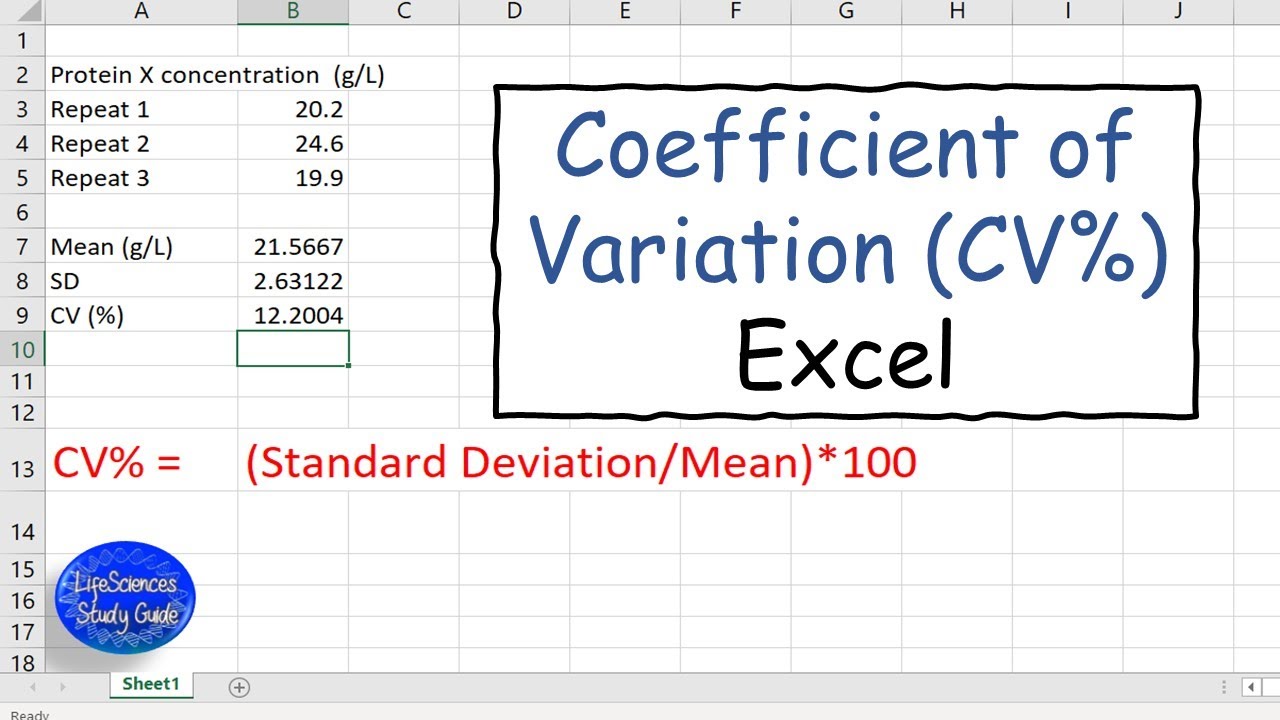
Task: Select row 15 header
Action: pyautogui.click(x=23, y=569)
